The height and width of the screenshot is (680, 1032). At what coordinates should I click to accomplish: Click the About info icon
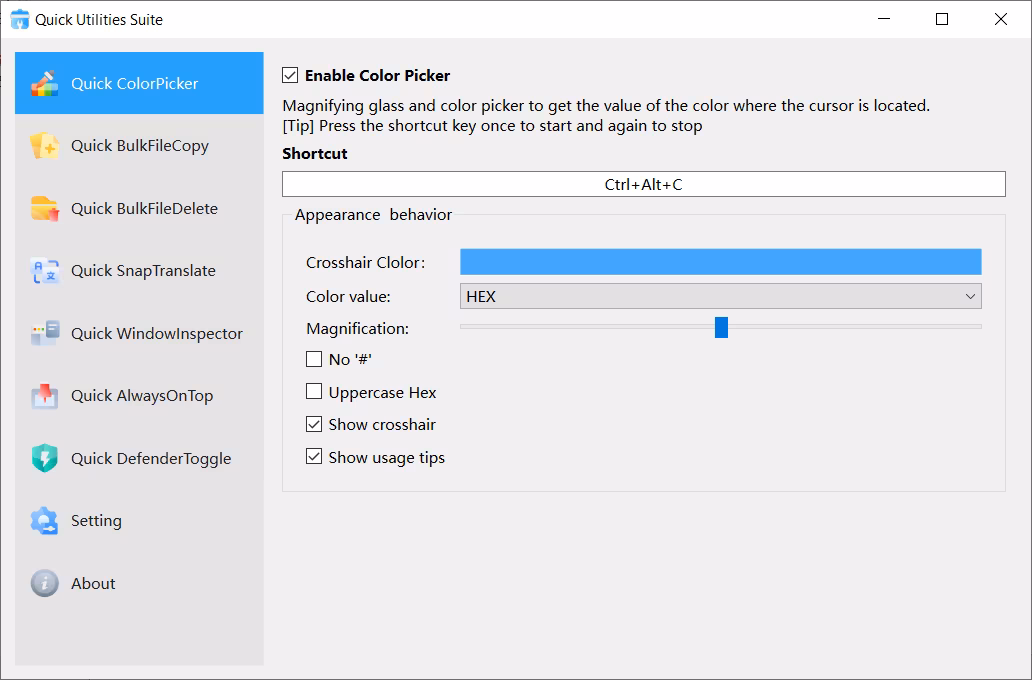(44, 583)
